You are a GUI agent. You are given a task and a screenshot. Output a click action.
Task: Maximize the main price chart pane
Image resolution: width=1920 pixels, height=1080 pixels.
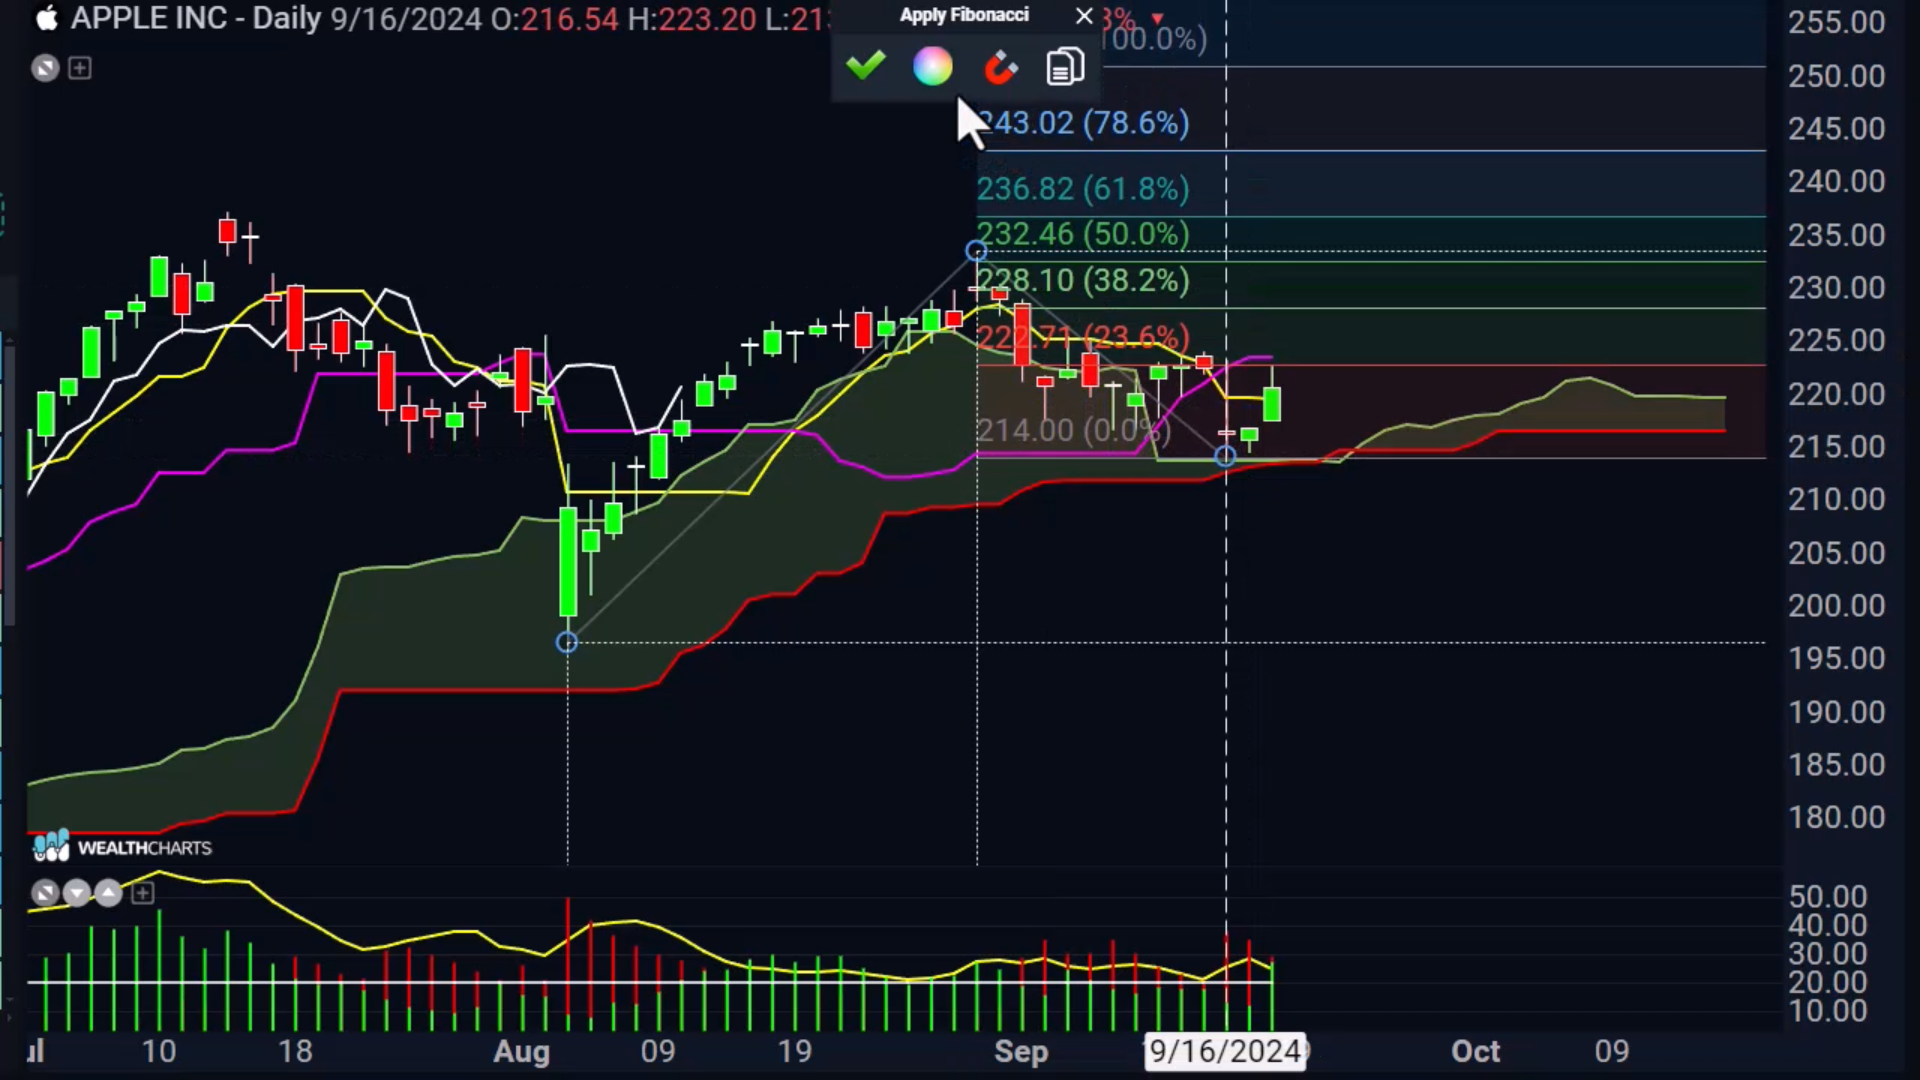[44, 68]
